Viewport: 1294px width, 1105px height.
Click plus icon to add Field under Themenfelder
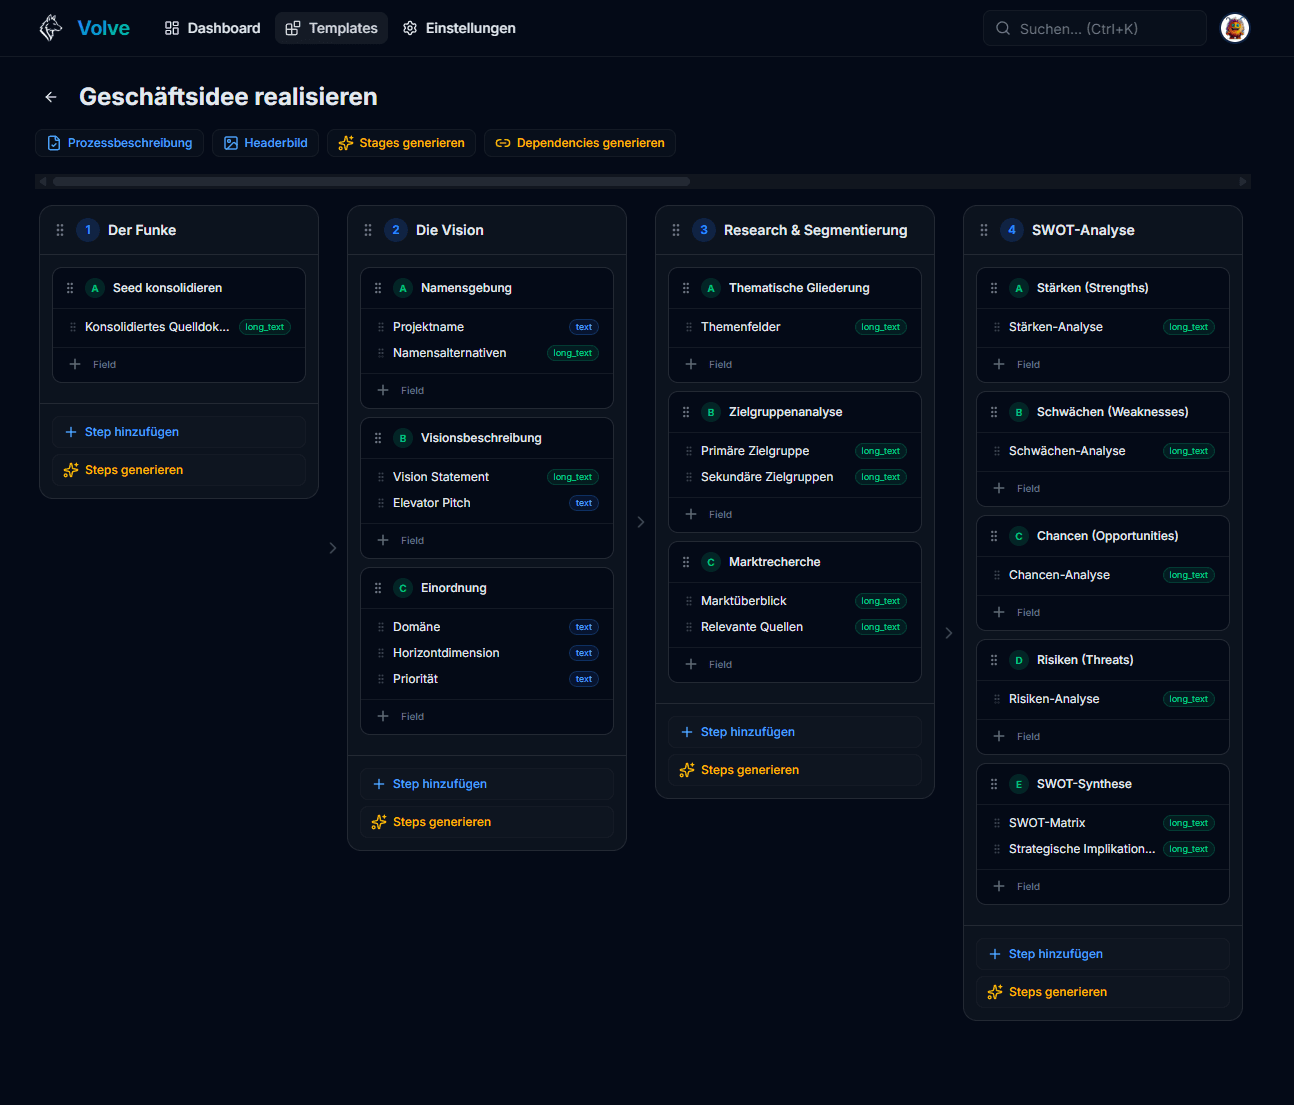tap(691, 364)
